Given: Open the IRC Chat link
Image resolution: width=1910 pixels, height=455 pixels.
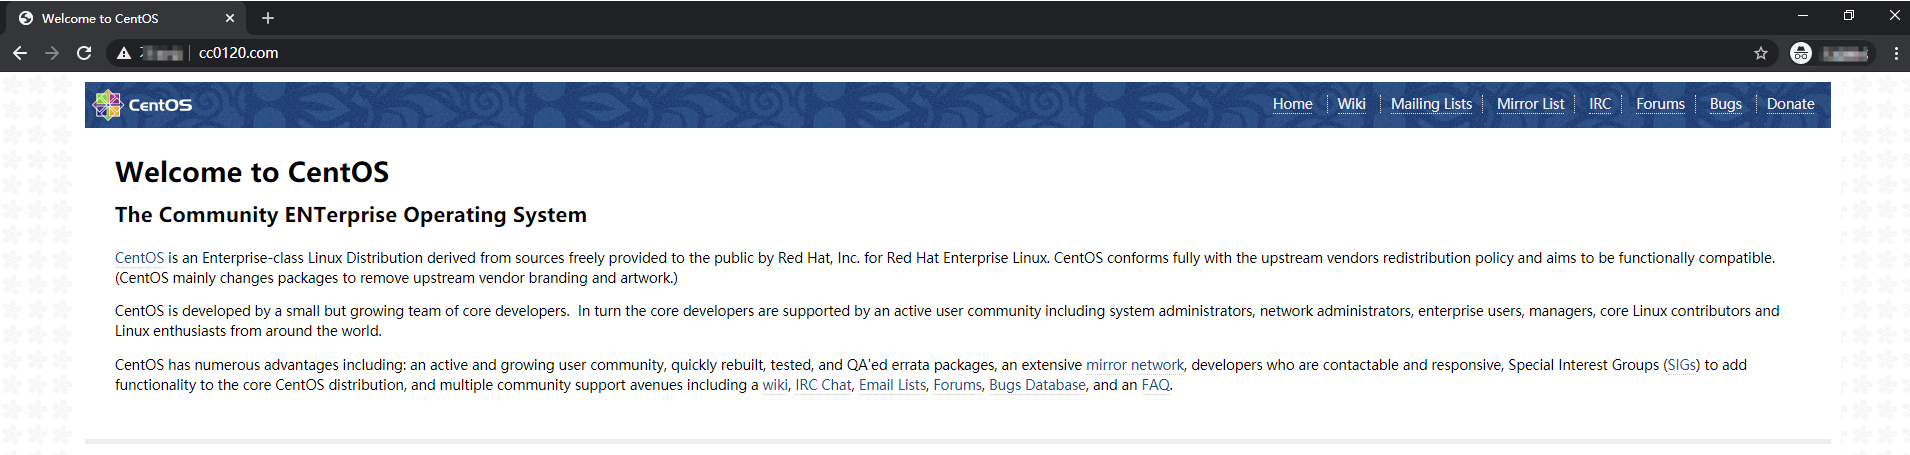Looking at the screenshot, I should click(823, 385).
